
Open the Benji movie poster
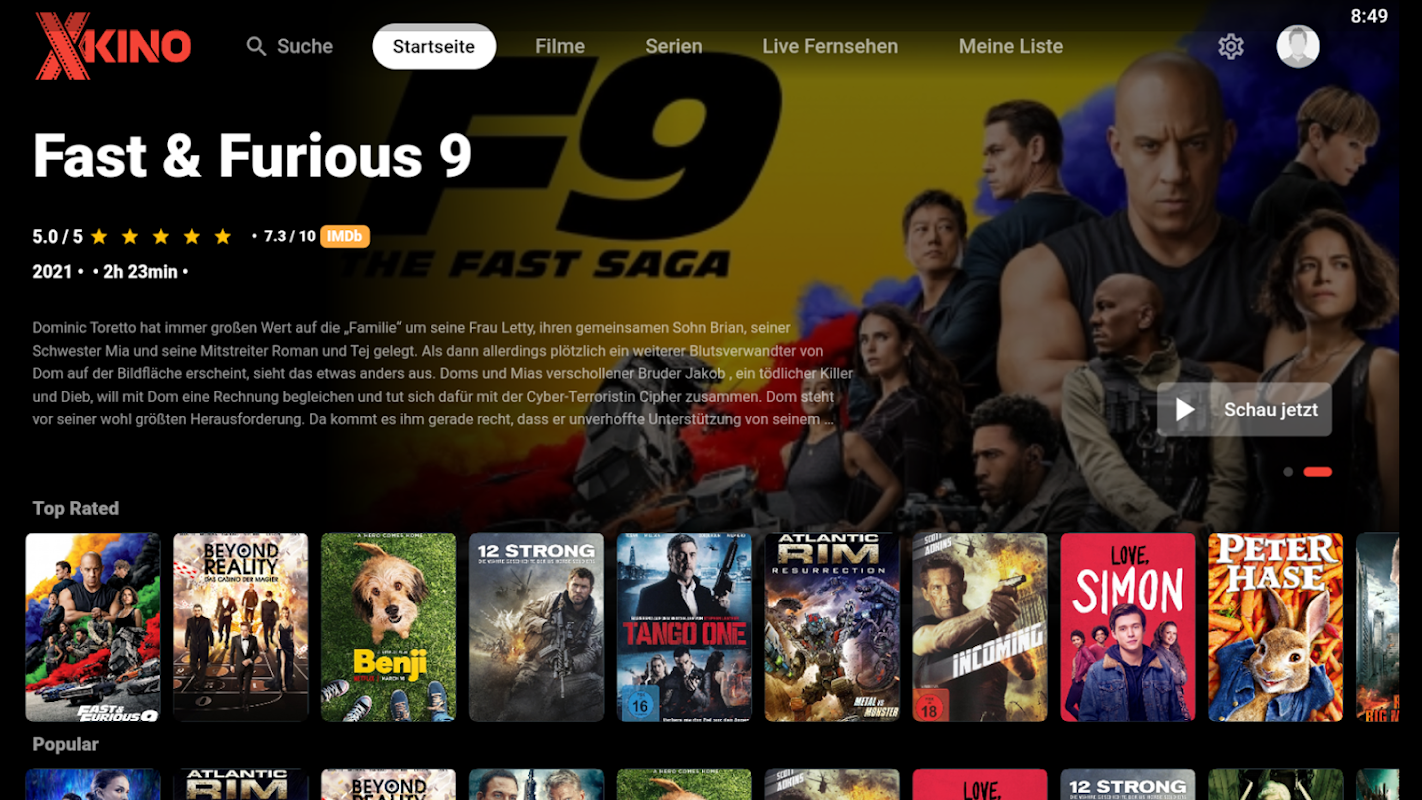pyautogui.click(x=388, y=627)
